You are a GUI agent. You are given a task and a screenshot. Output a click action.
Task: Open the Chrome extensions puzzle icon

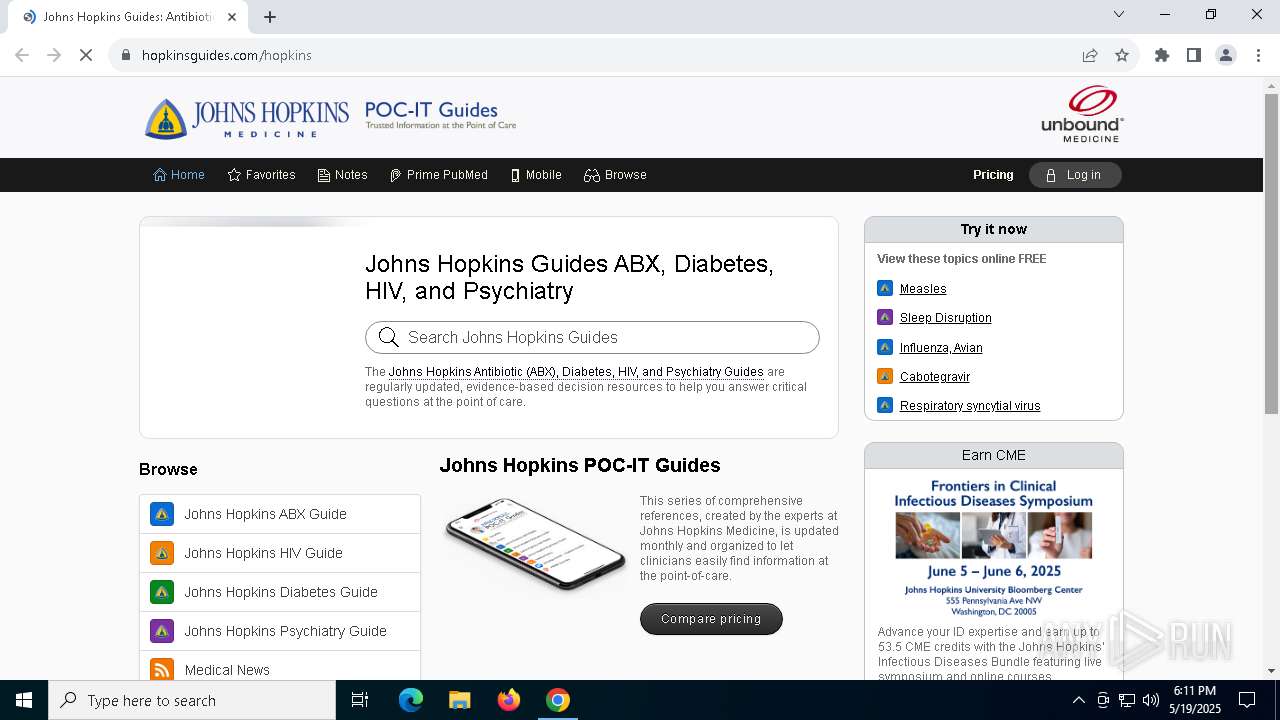(x=1162, y=55)
